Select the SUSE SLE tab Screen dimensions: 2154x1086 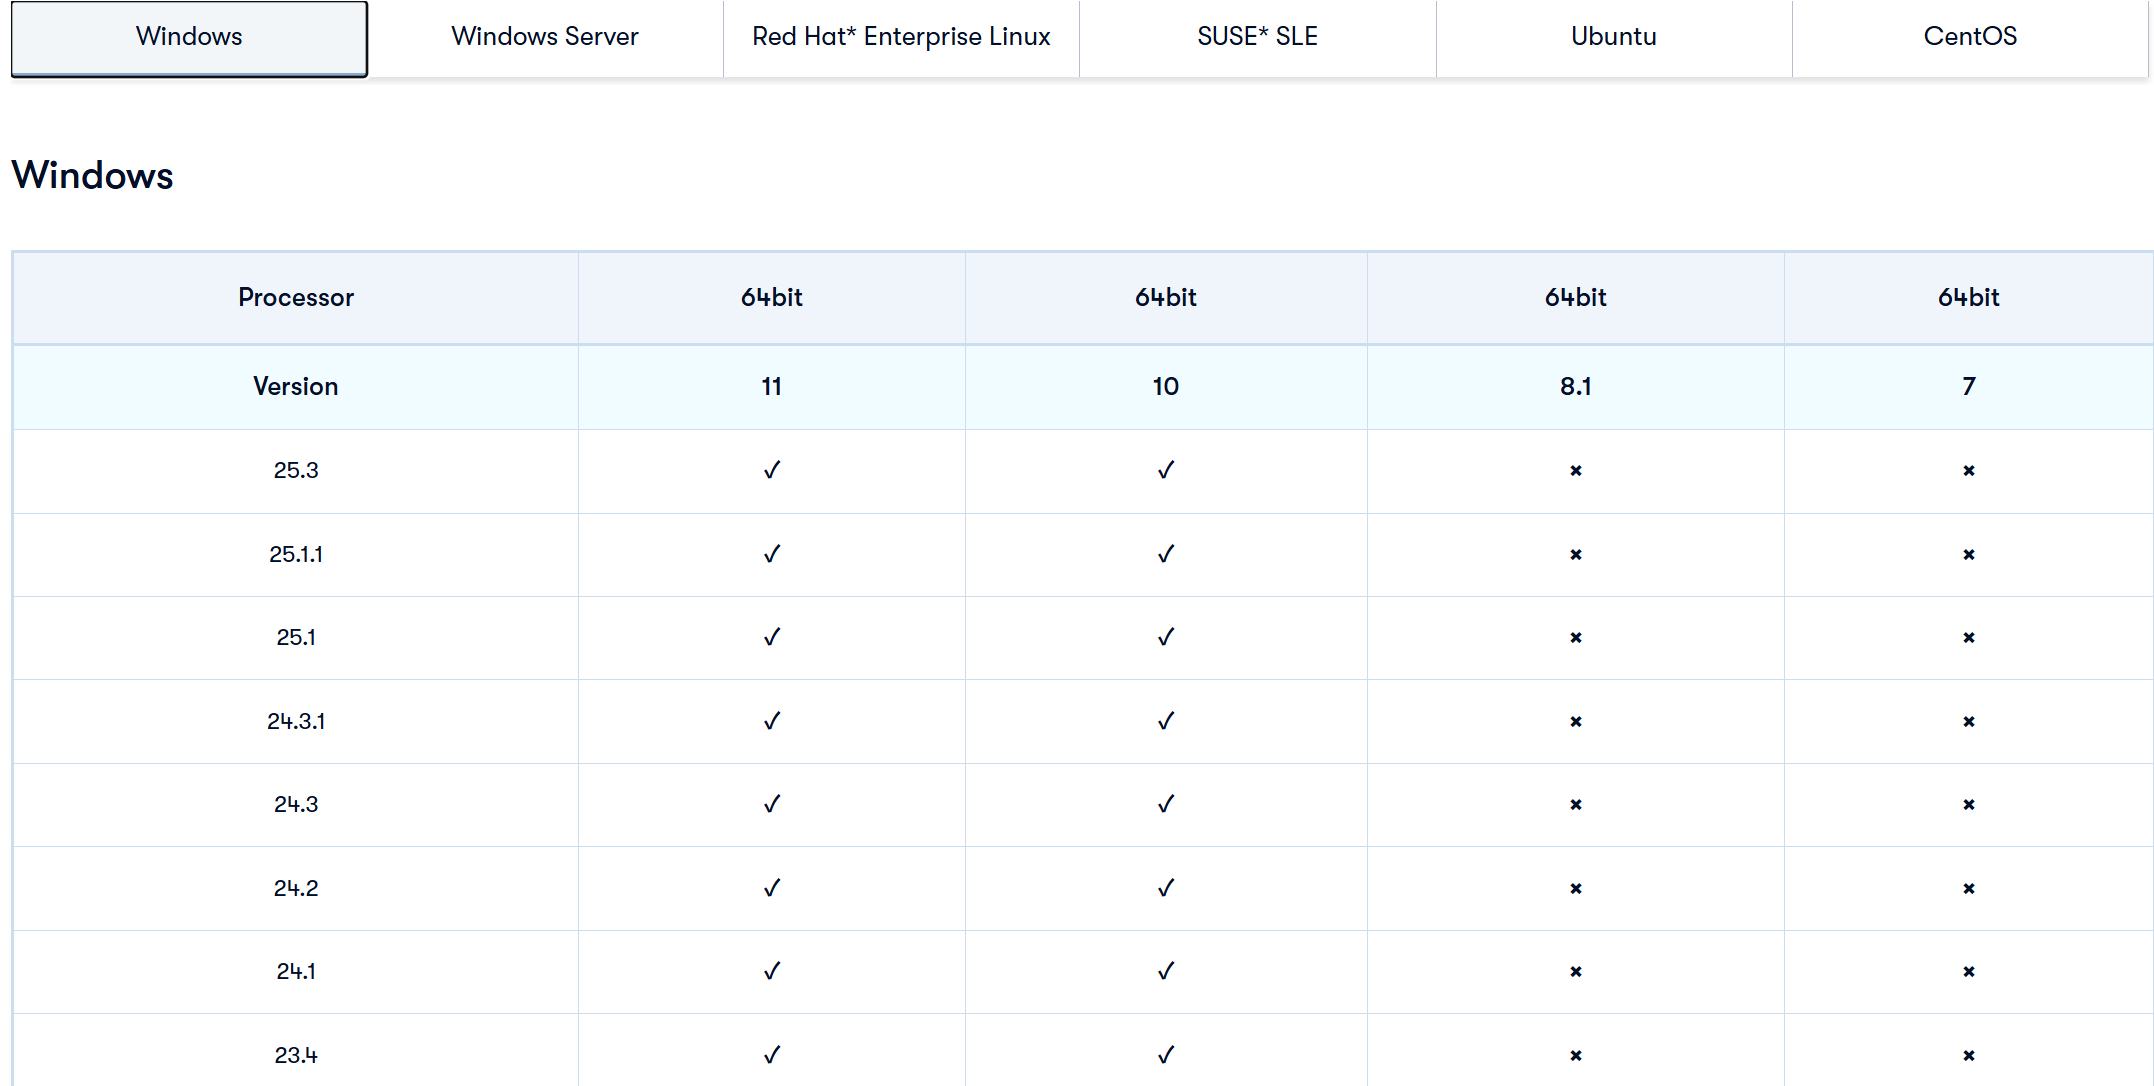[x=1257, y=37]
